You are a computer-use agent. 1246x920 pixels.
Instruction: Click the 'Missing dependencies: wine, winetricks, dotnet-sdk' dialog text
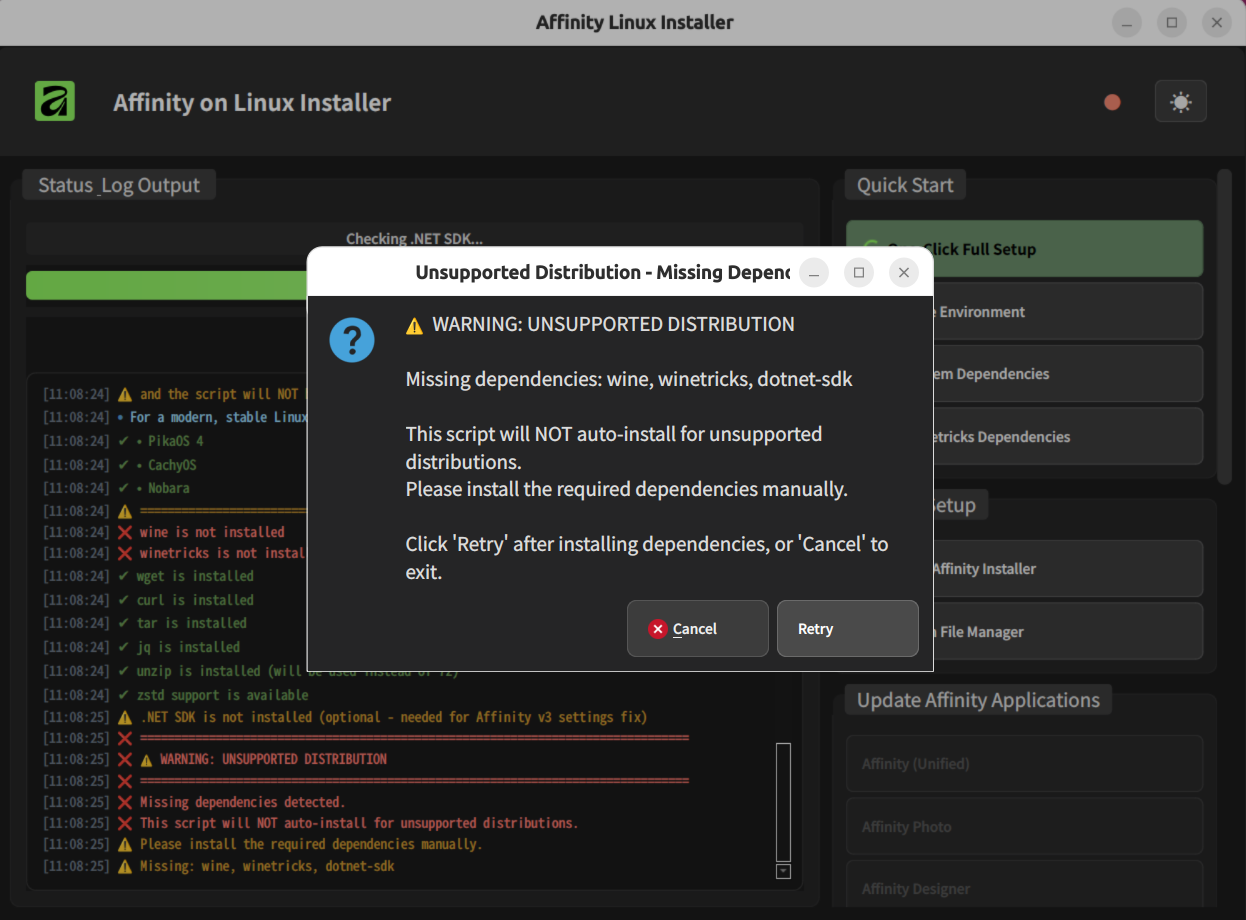[x=629, y=379]
